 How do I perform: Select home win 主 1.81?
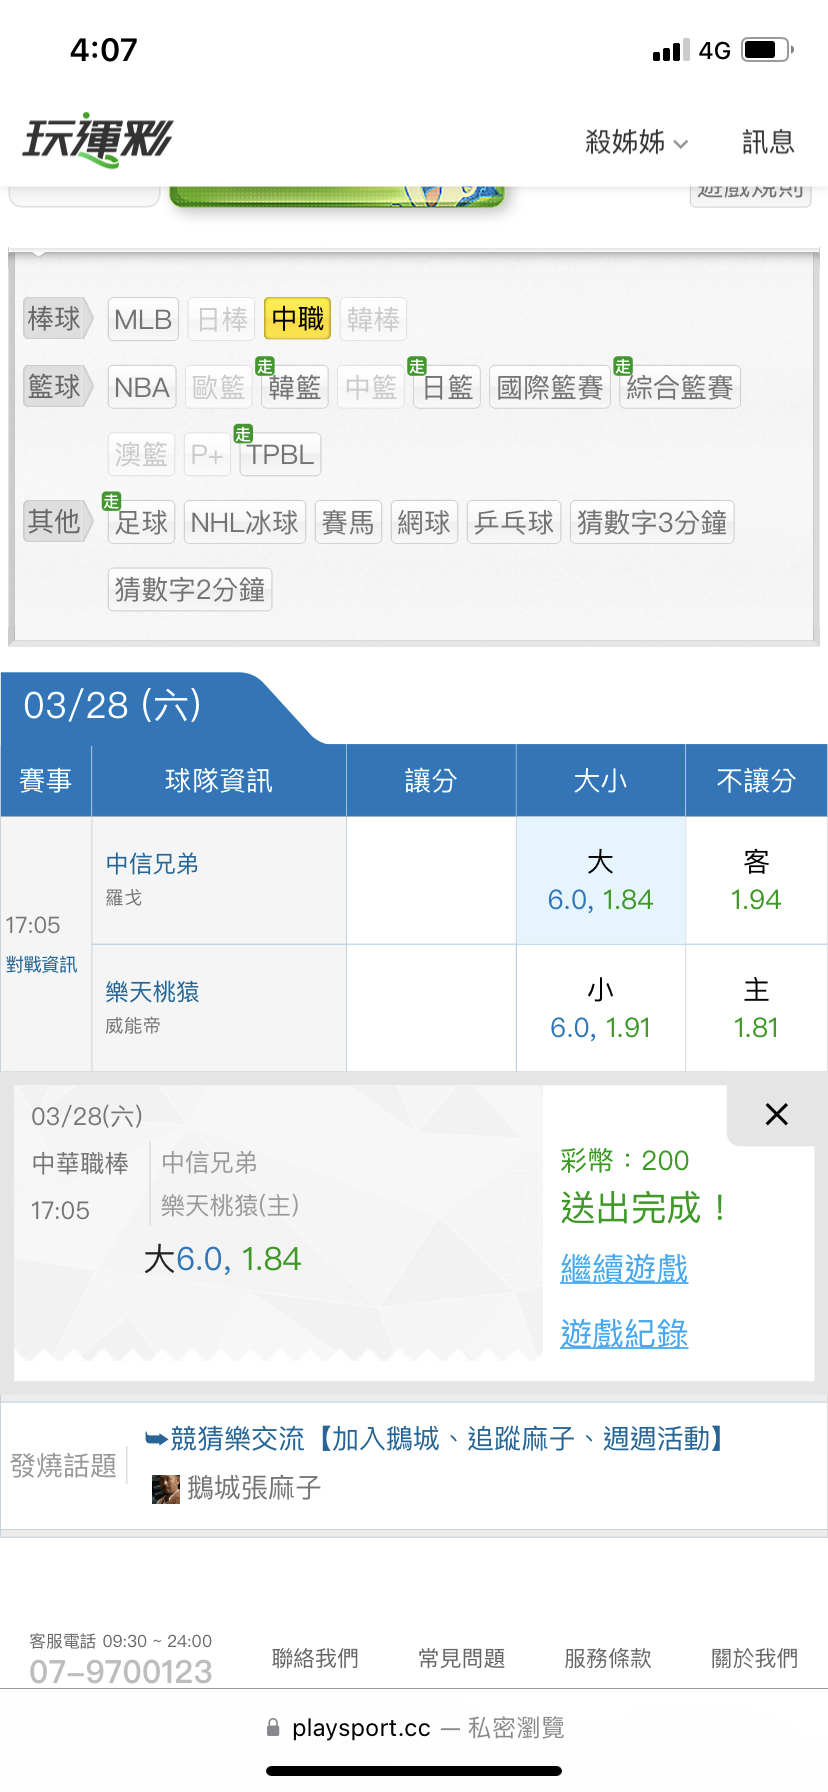click(x=756, y=1009)
